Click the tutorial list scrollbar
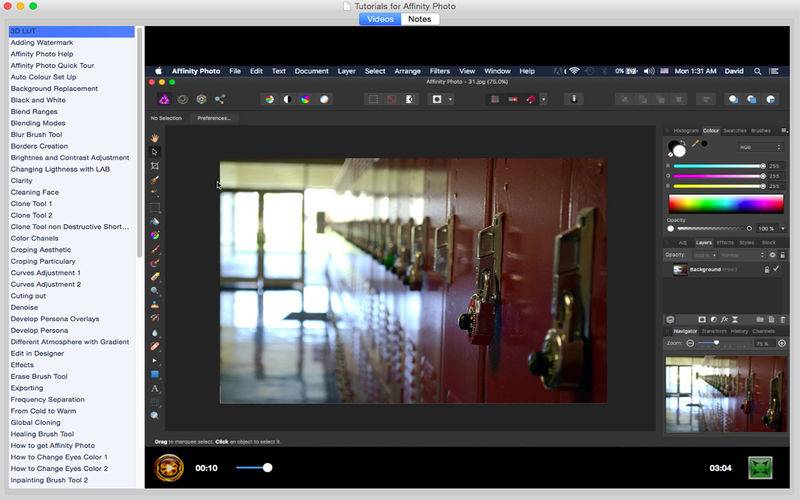 [x=139, y=142]
